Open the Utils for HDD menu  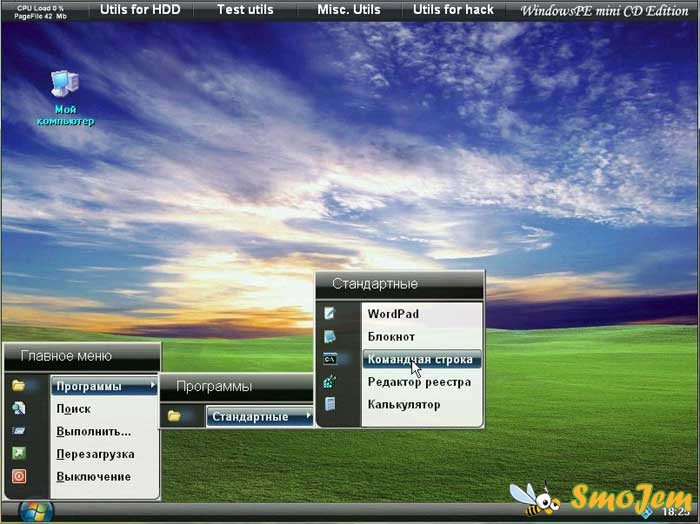click(140, 10)
